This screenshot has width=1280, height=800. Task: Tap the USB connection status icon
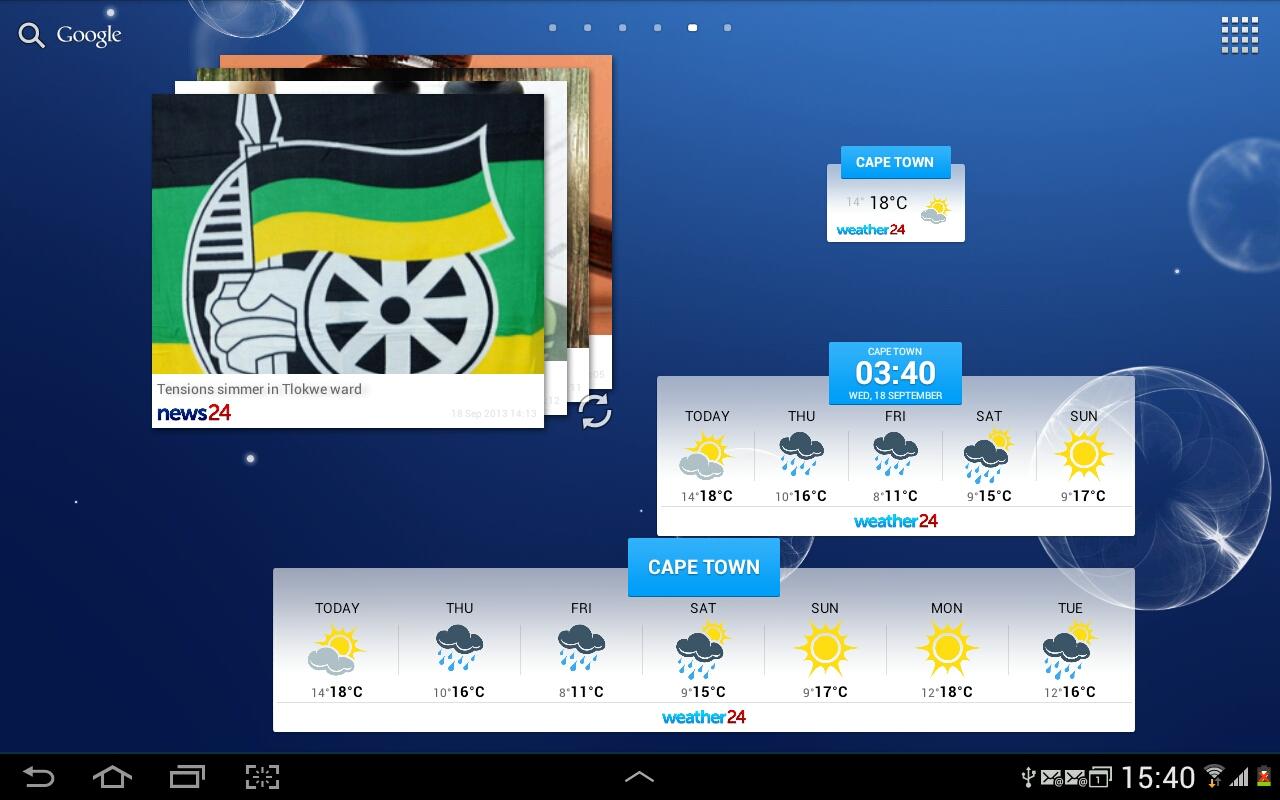(x=1028, y=777)
